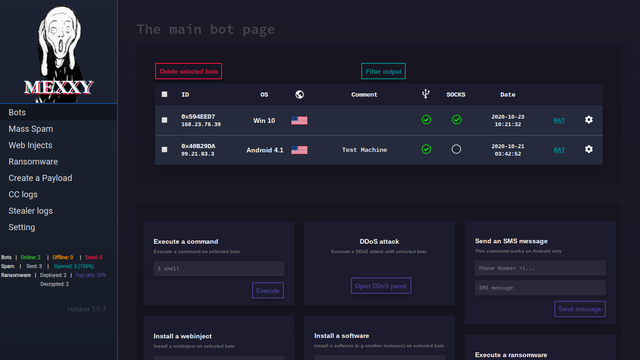Click the US flag in the Test Machine row
This screenshot has height=360, width=640.
(299, 150)
